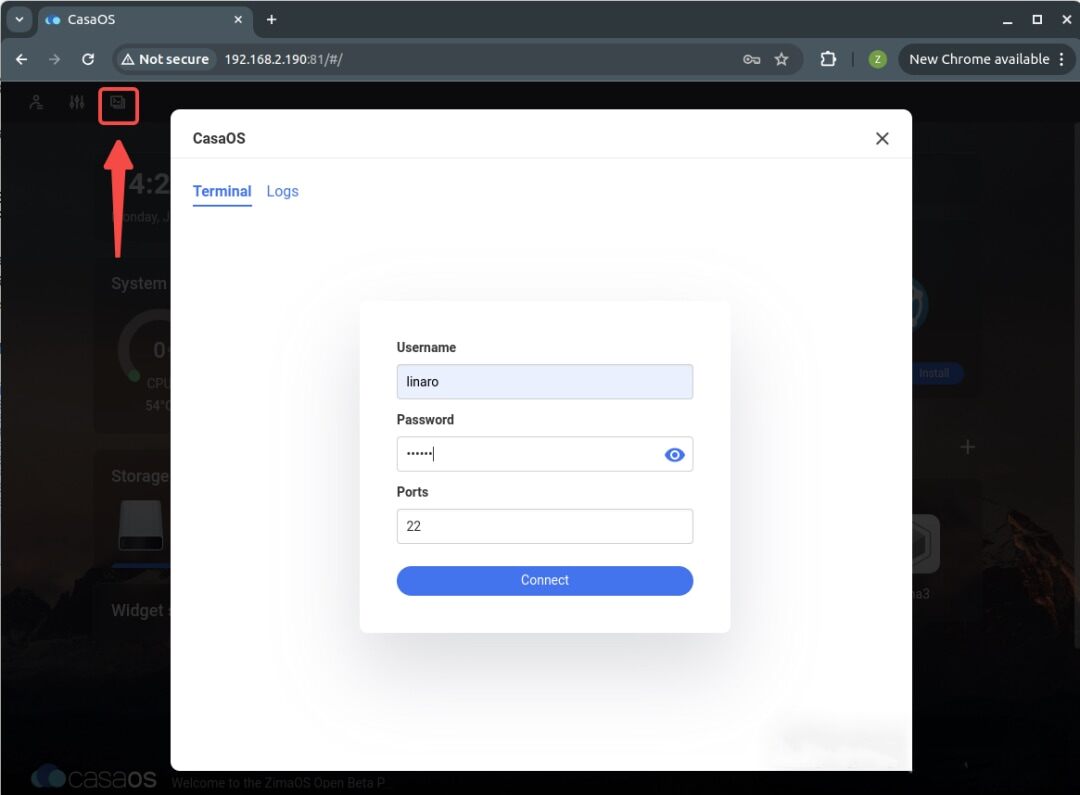This screenshot has height=795, width=1080.
Task: Open CasaOS settings sliders icon
Action: [76, 103]
